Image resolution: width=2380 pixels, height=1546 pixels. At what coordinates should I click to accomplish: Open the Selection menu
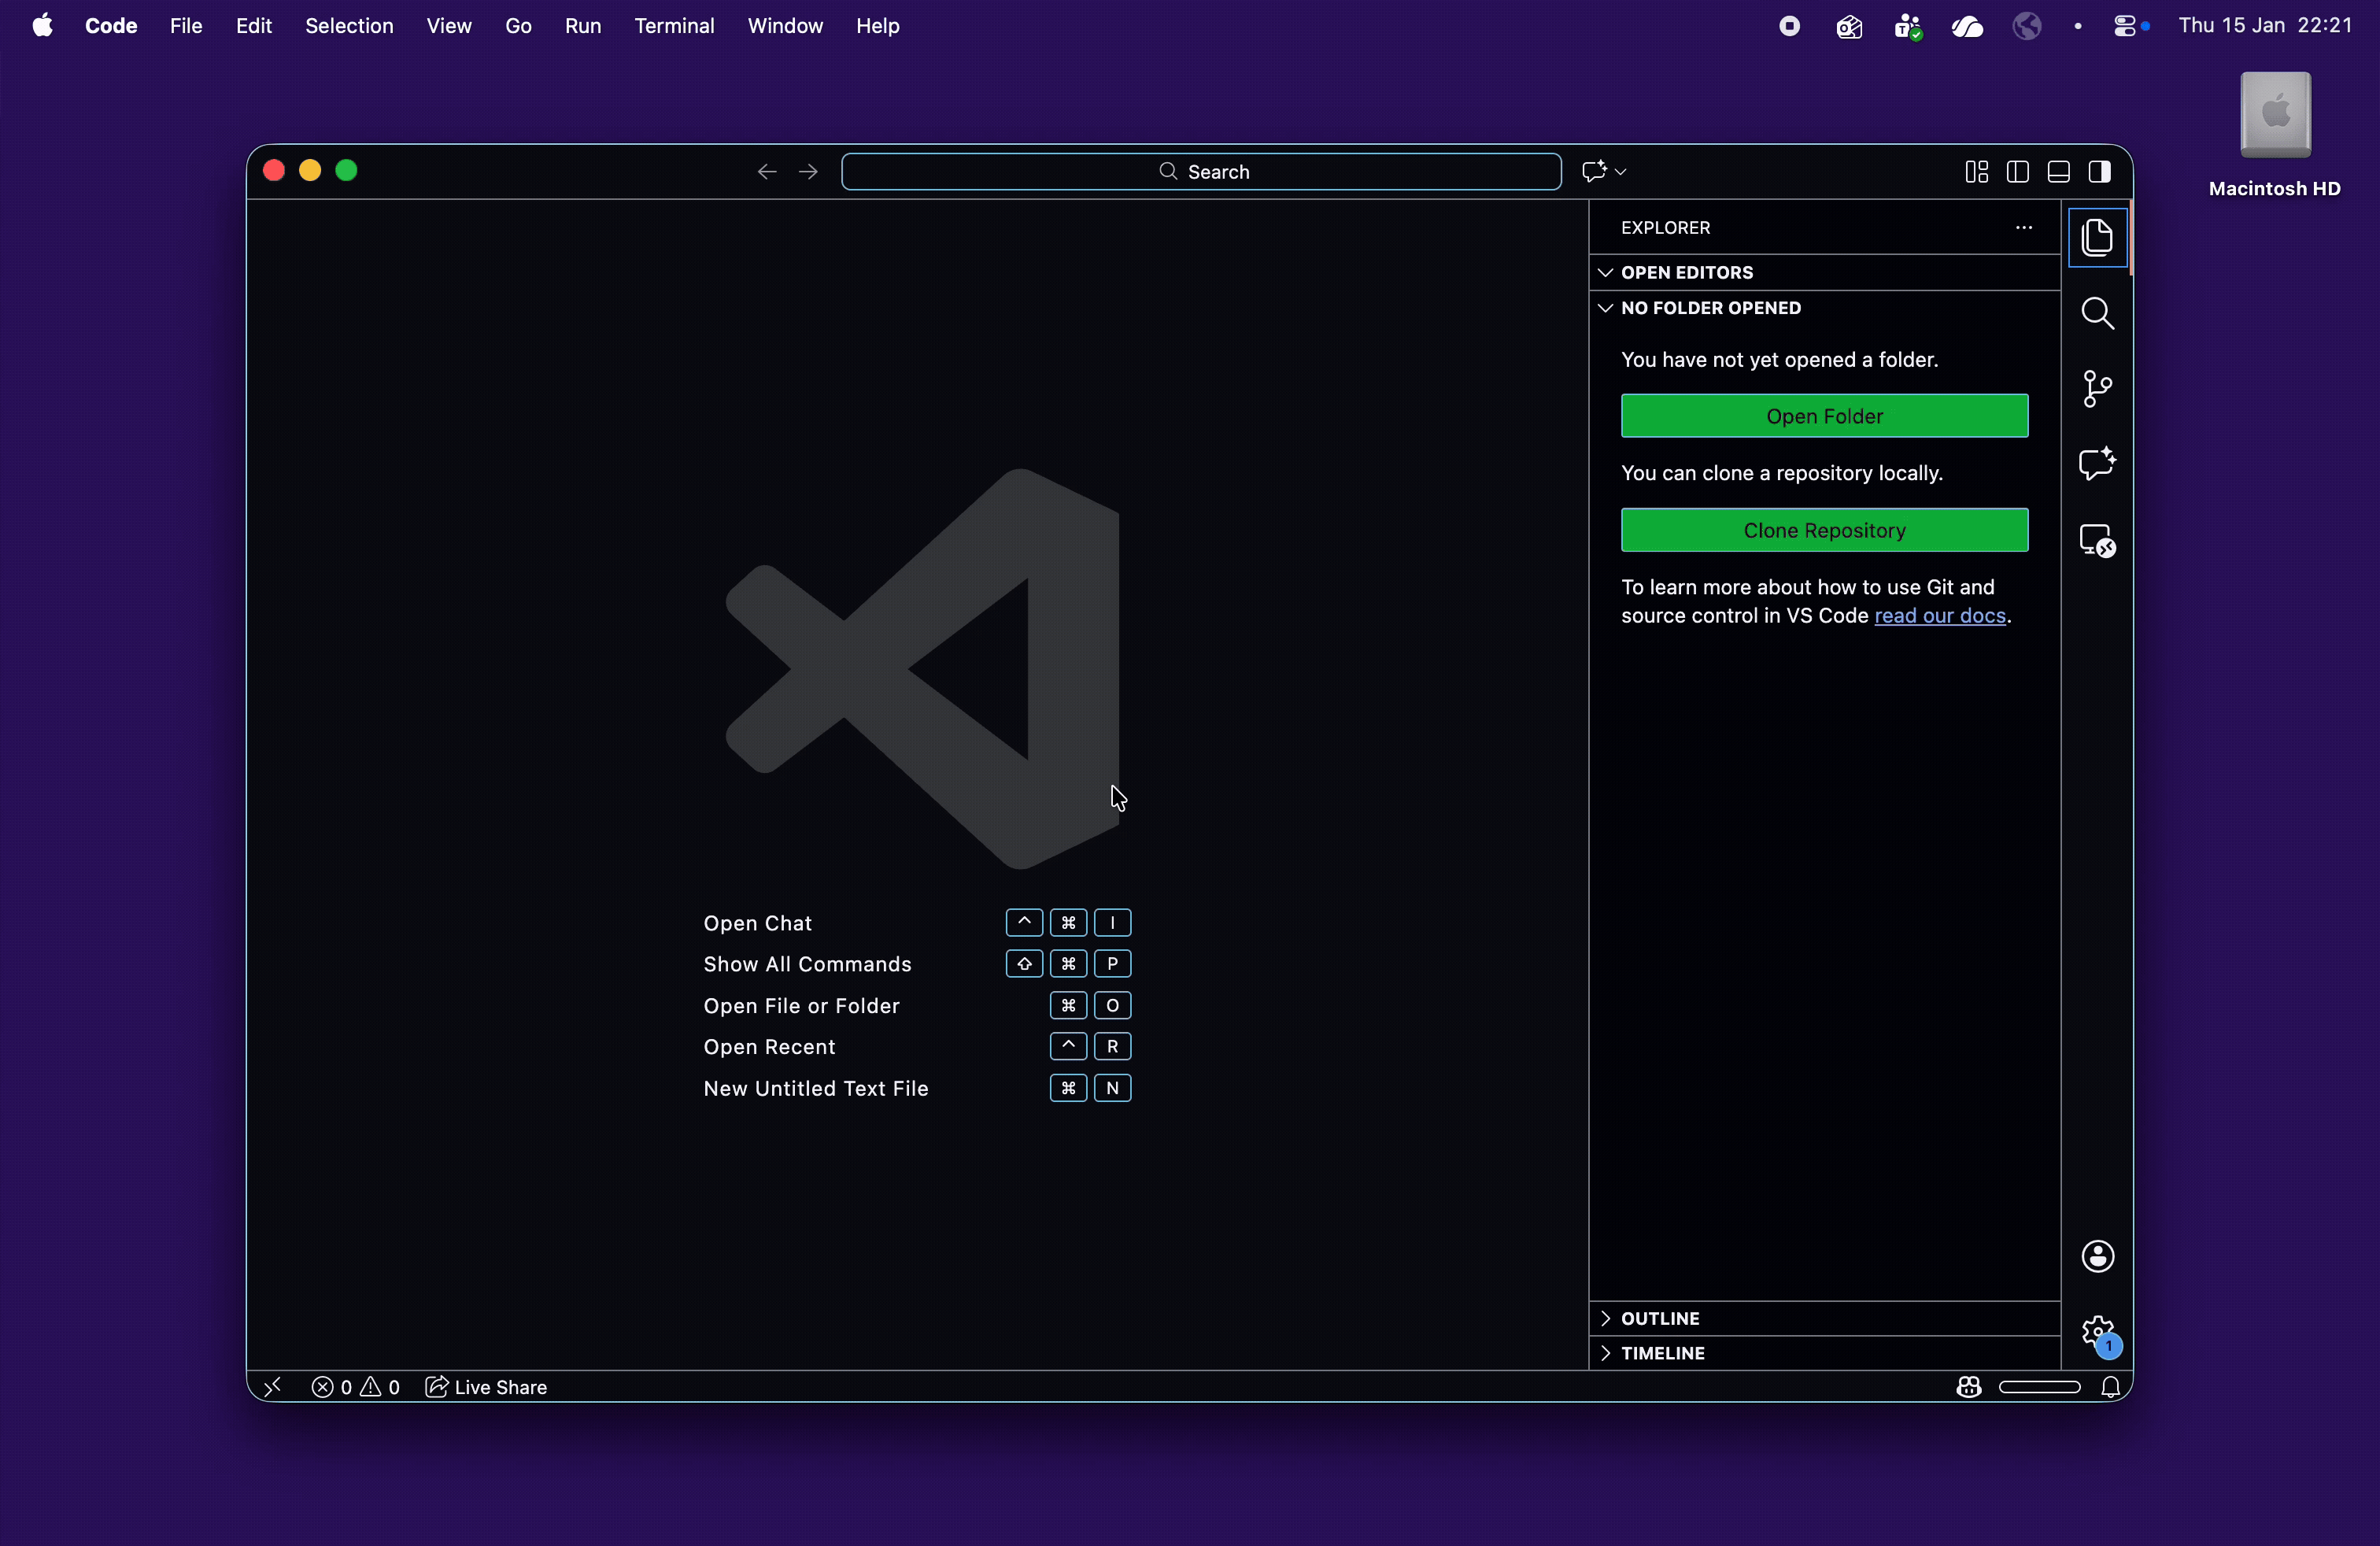click(349, 26)
